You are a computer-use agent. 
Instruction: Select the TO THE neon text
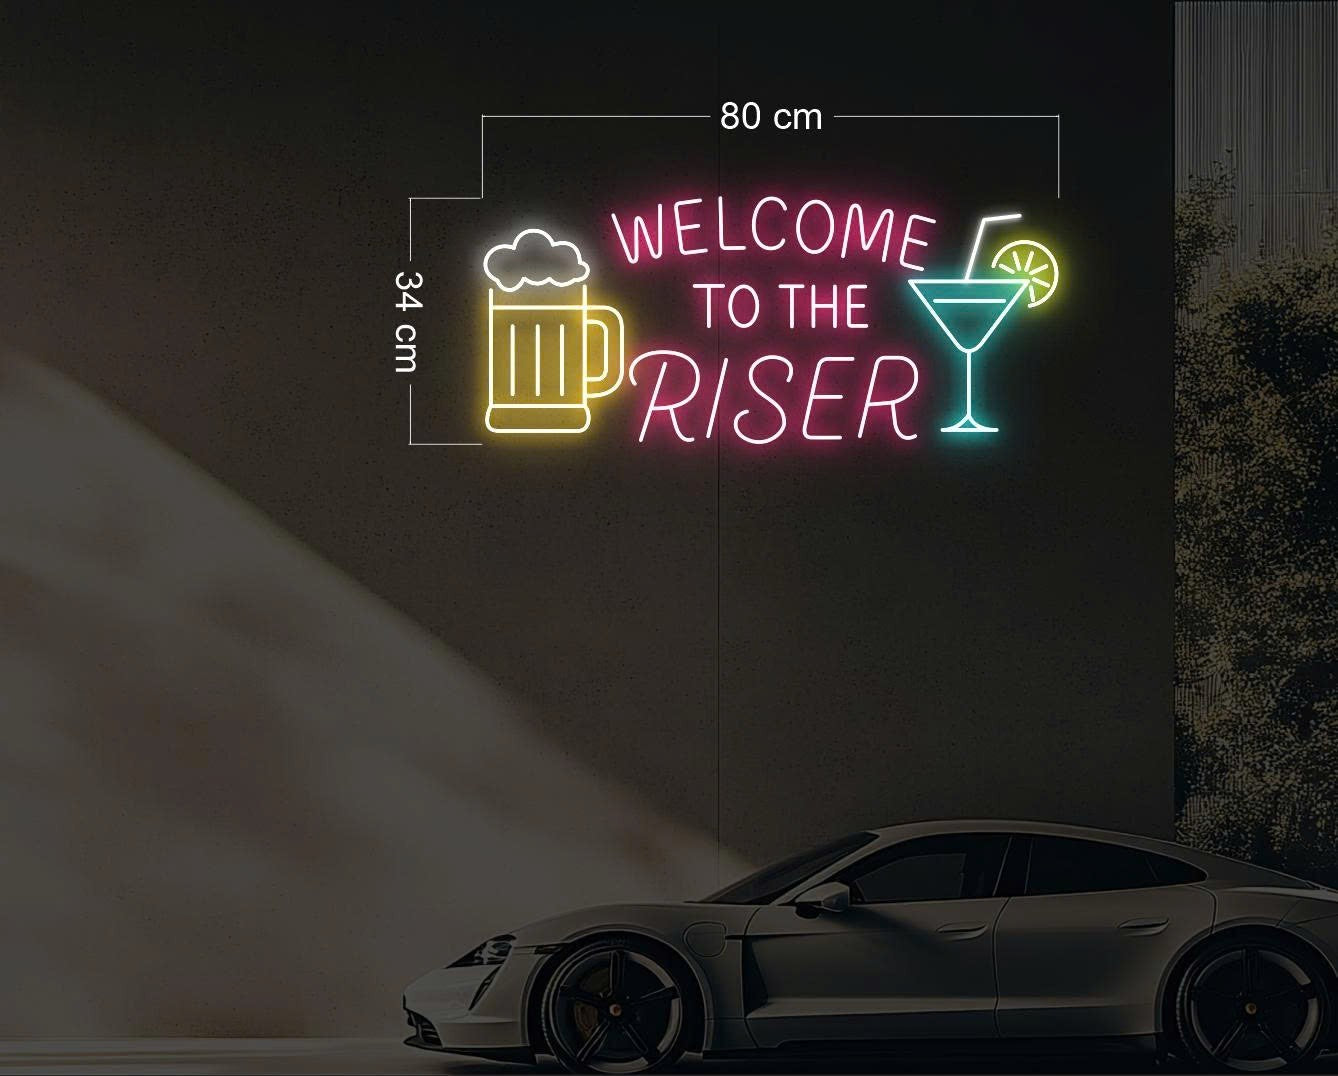782,307
